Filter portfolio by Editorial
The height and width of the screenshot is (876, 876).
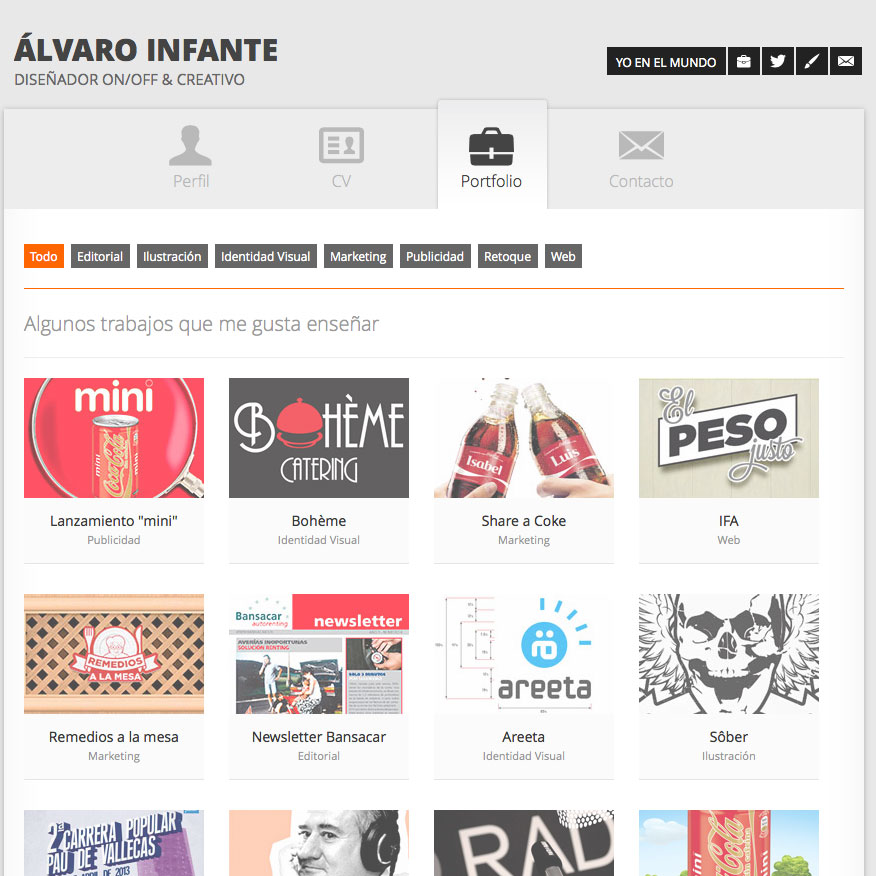point(100,256)
